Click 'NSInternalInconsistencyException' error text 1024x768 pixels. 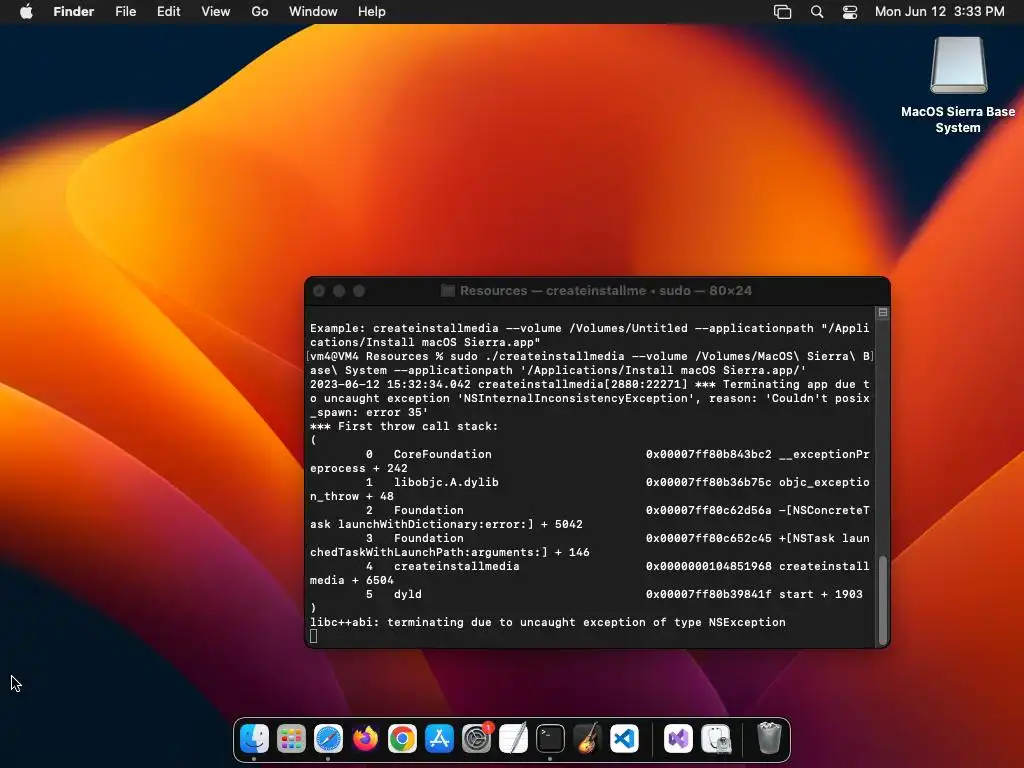(x=576, y=398)
